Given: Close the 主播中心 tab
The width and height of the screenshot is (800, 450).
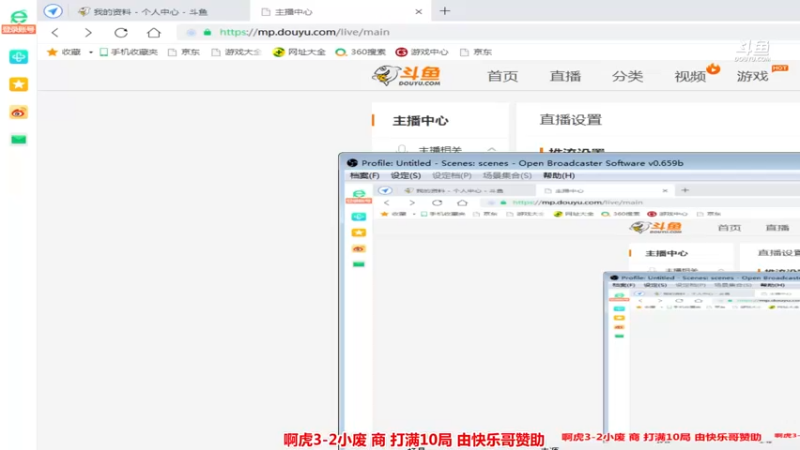Looking at the screenshot, I should (418, 11).
